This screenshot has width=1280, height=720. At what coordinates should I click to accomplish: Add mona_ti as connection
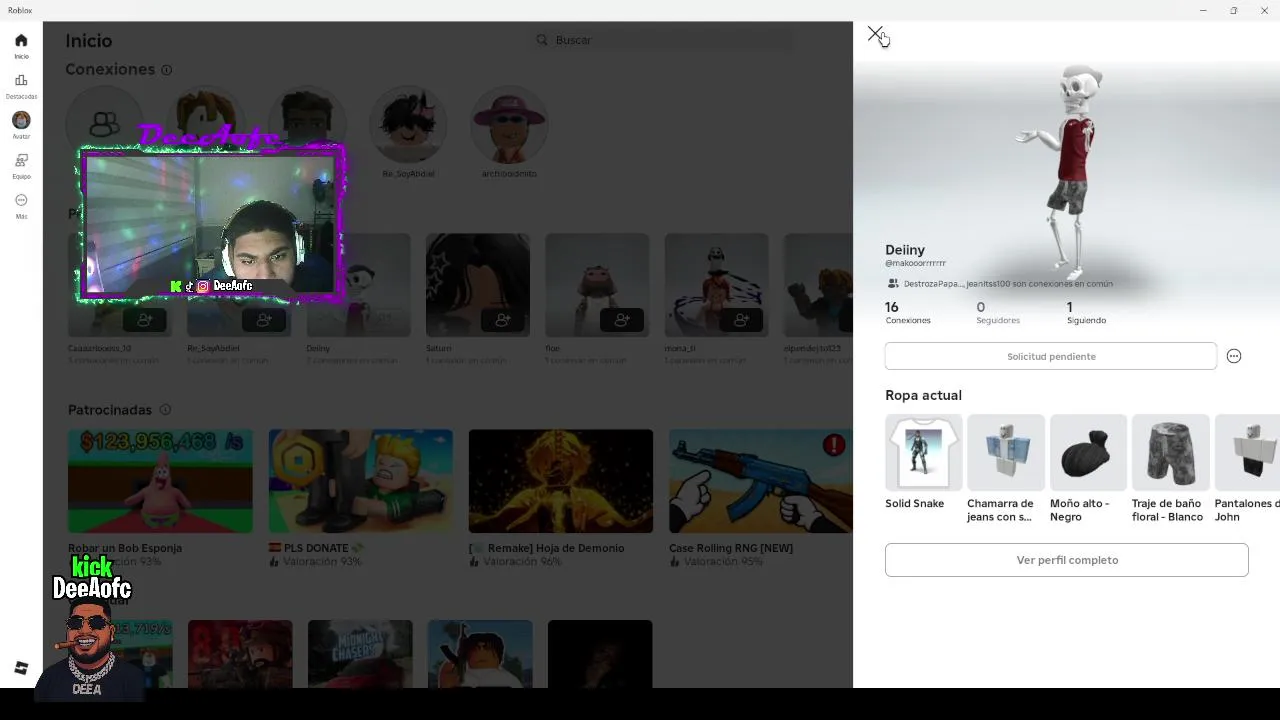coord(741,320)
